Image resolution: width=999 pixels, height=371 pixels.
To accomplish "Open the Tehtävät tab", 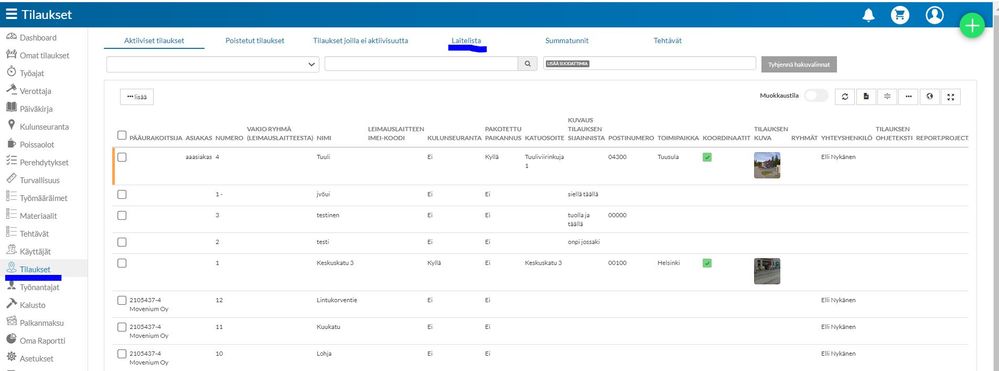I will [x=668, y=41].
